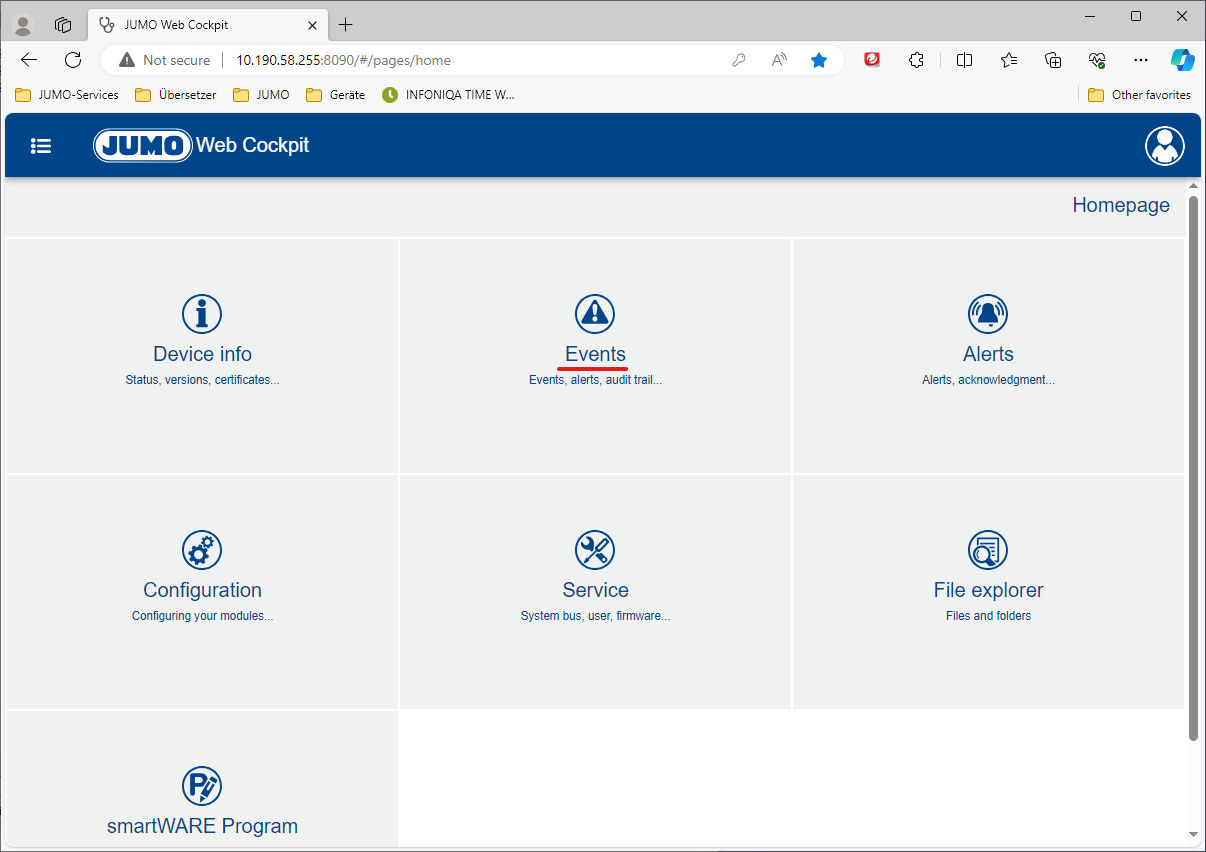Open the JUMO-Services bookmarks folder
The height and width of the screenshot is (852, 1206).
coord(67,95)
